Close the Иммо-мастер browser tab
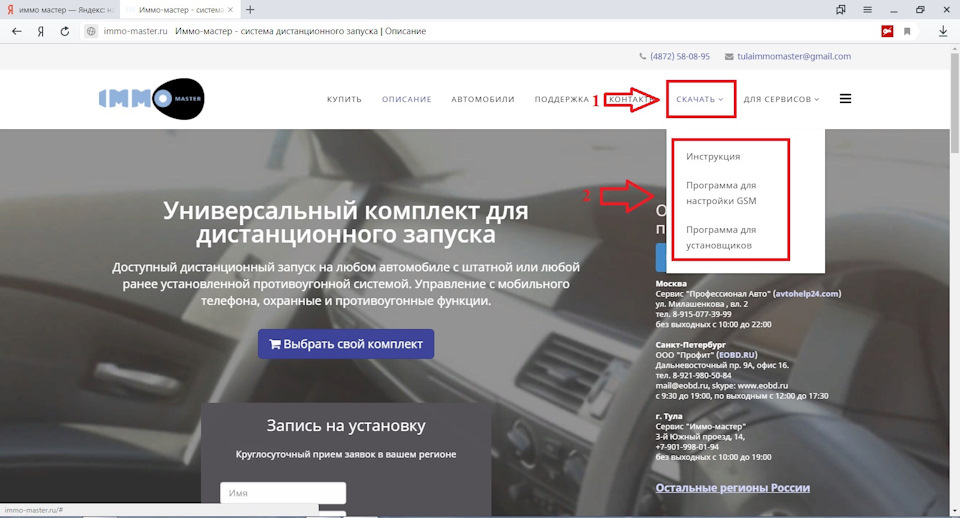This screenshot has width=960, height=518. [231, 10]
